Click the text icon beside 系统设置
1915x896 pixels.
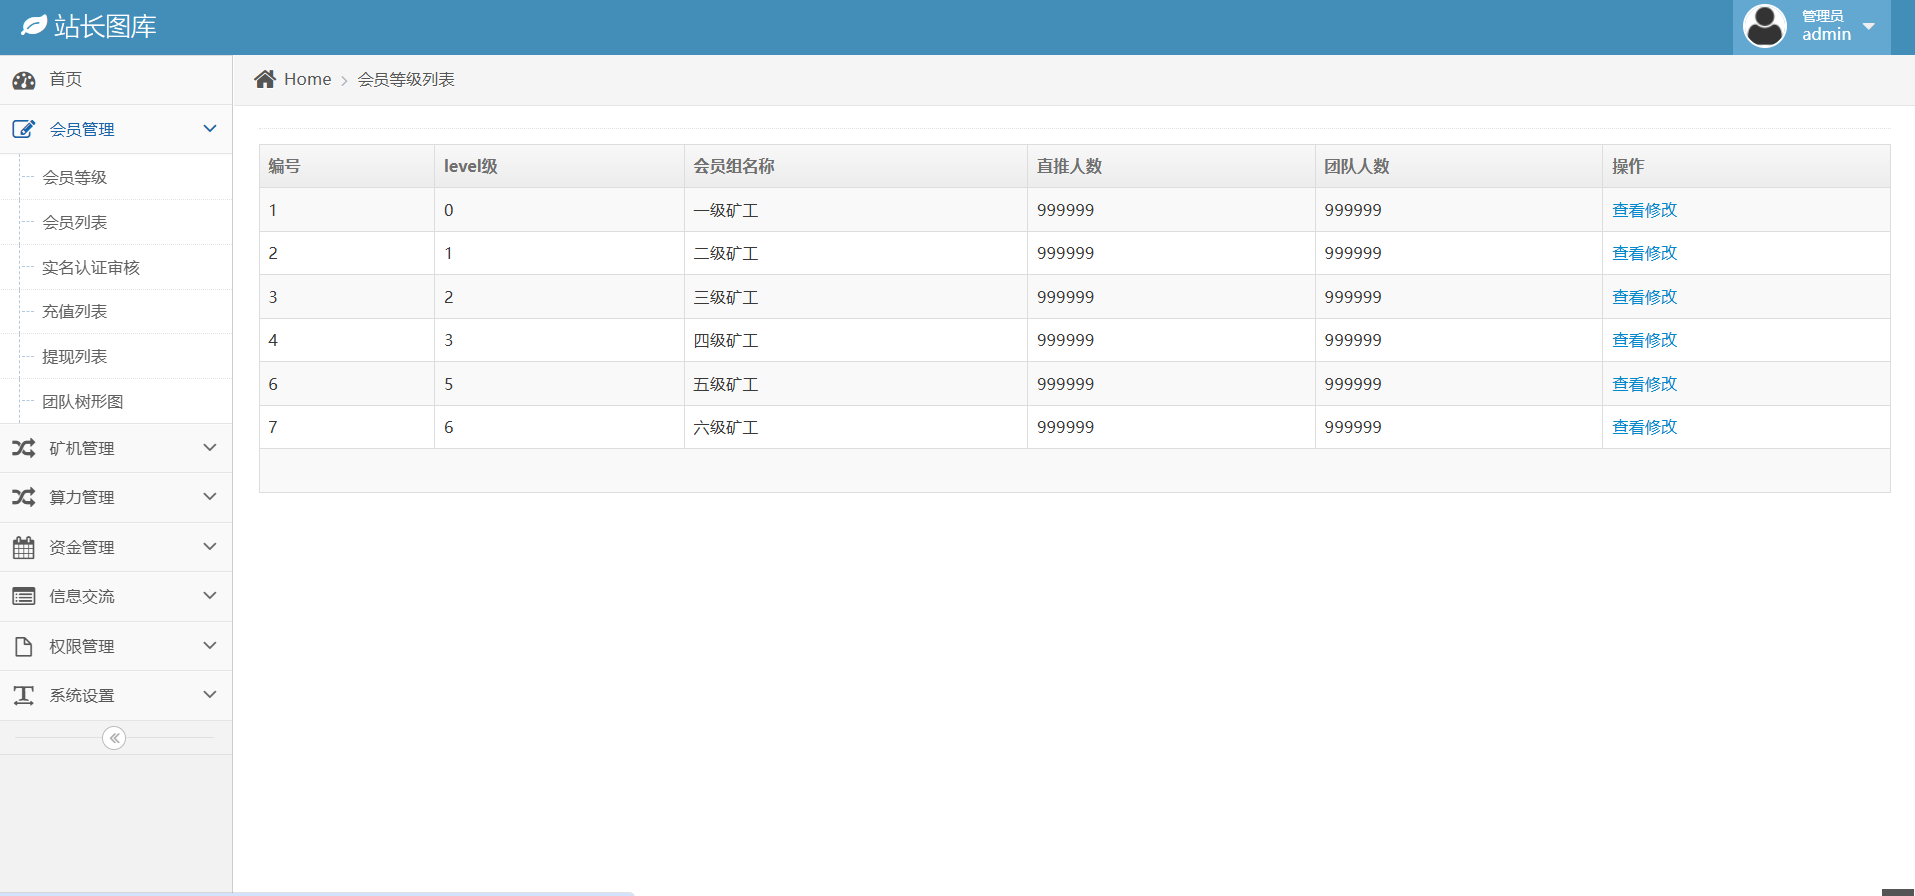pyautogui.click(x=24, y=695)
